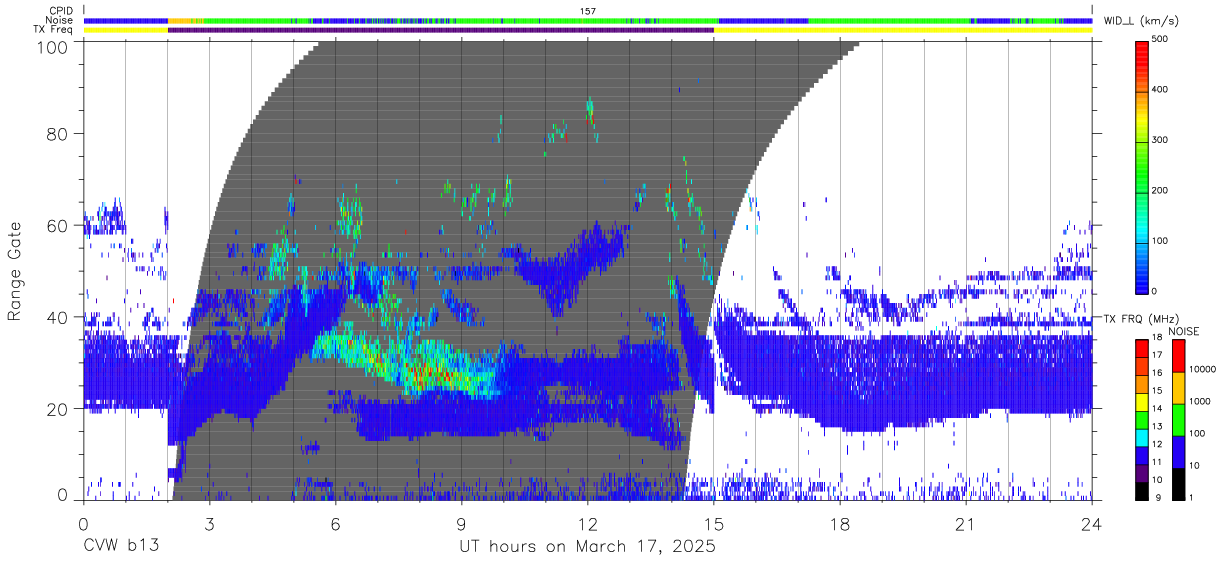
Task: Click the 'TX Freq' row label above the plot
Action: coord(54,30)
